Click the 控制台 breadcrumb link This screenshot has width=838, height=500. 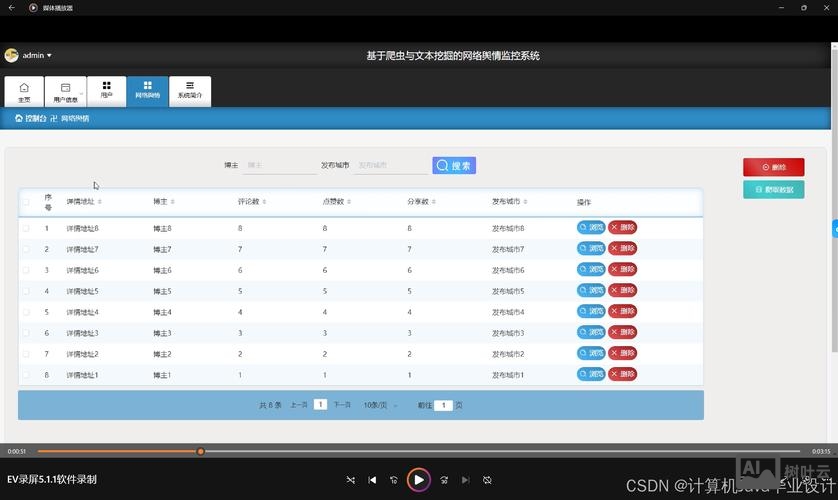[31, 118]
